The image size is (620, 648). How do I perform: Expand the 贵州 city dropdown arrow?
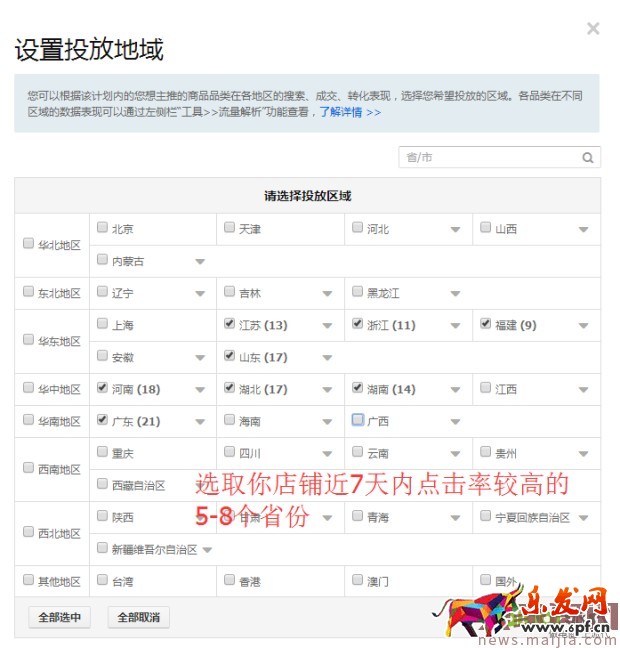tap(583, 454)
